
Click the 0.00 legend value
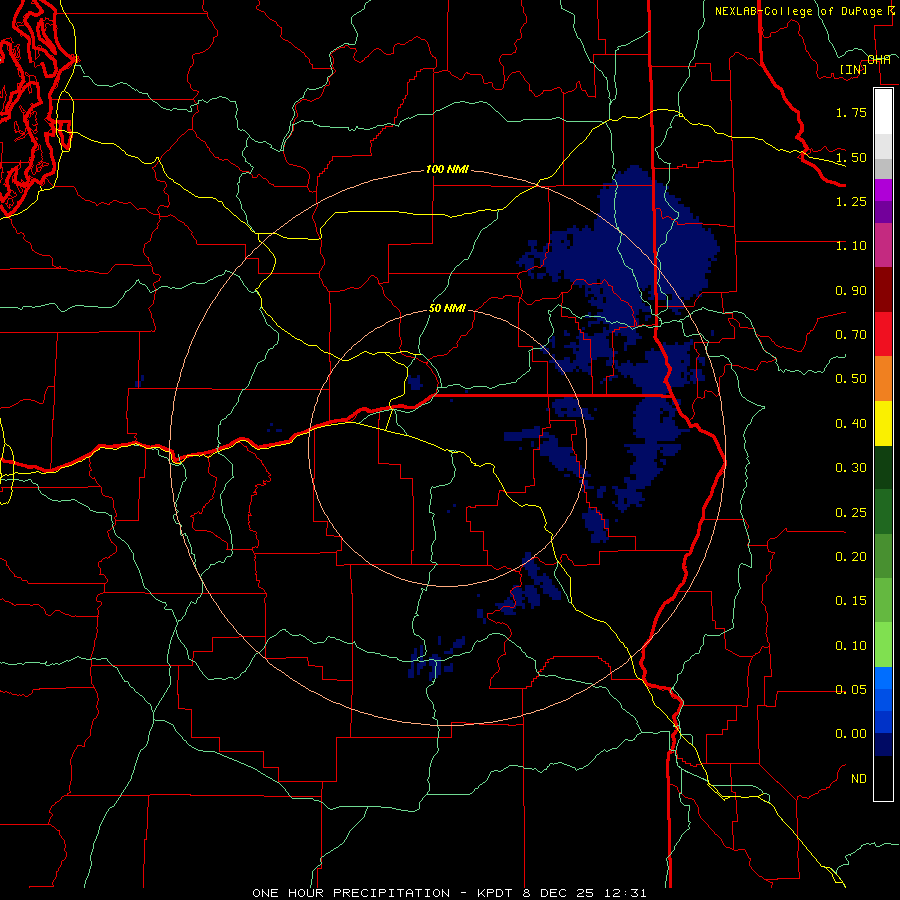(x=851, y=734)
